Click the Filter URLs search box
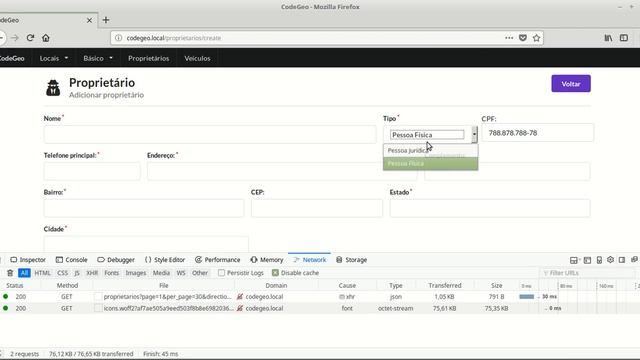Viewport: 640px width, 360px height. pyautogui.click(x=587, y=273)
